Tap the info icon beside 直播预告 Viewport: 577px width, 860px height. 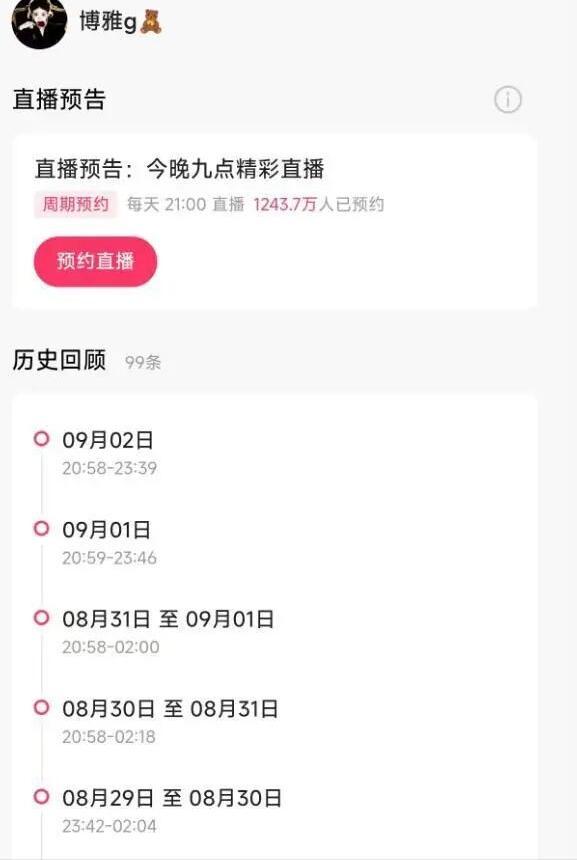[508, 100]
